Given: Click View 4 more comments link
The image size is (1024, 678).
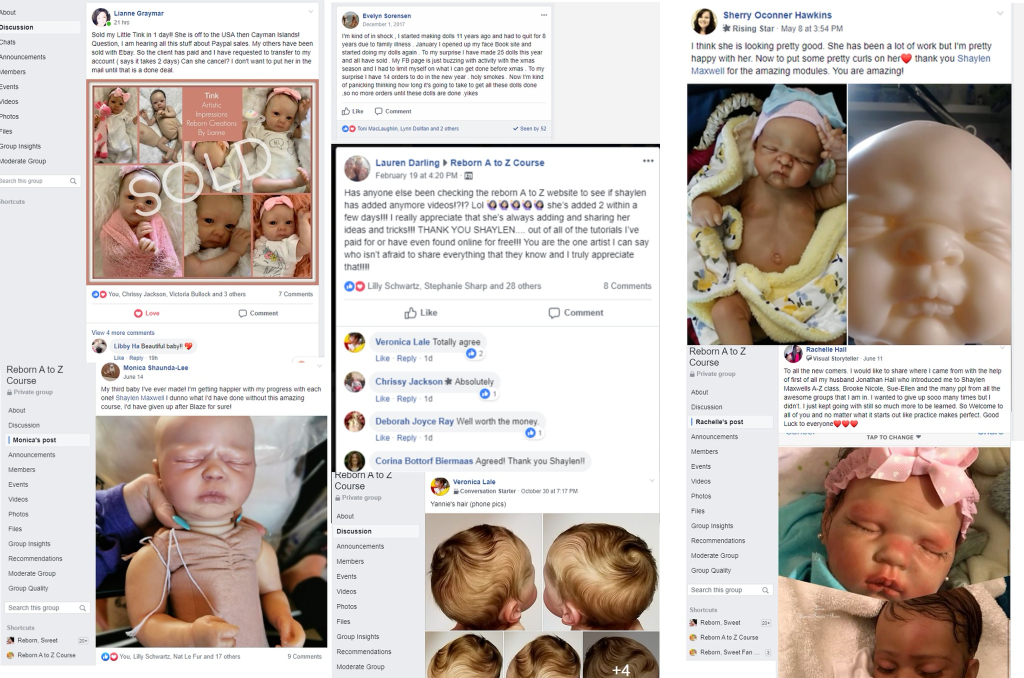Looking at the screenshot, I should (123, 332).
